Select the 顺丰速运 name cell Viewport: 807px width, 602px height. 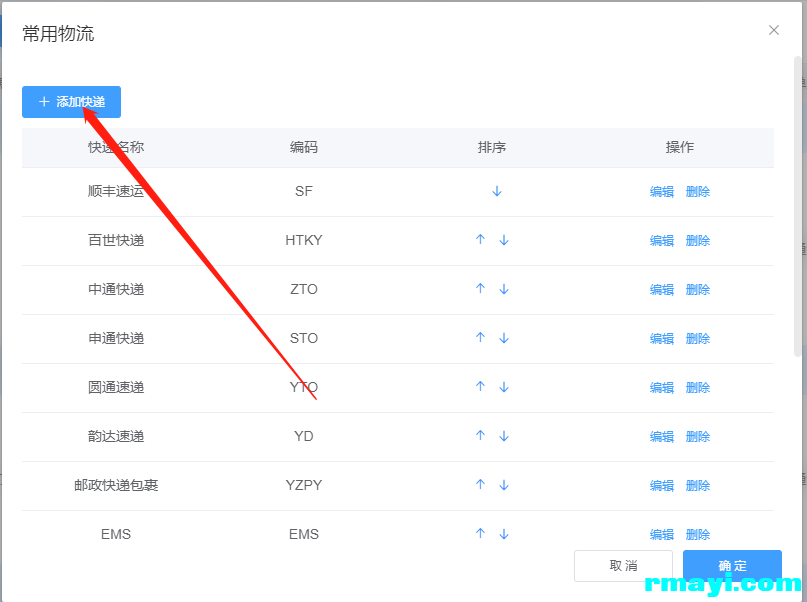point(116,191)
